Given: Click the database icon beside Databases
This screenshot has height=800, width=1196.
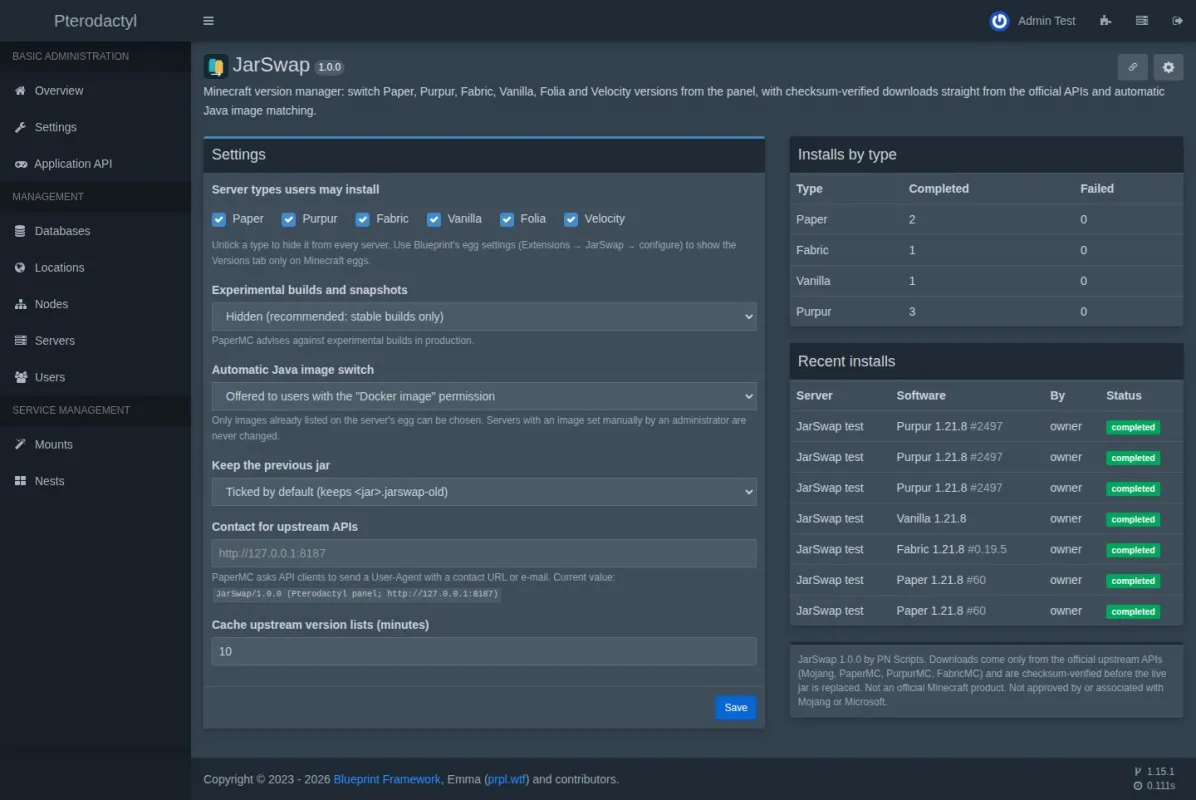Looking at the screenshot, I should [x=20, y=230].
